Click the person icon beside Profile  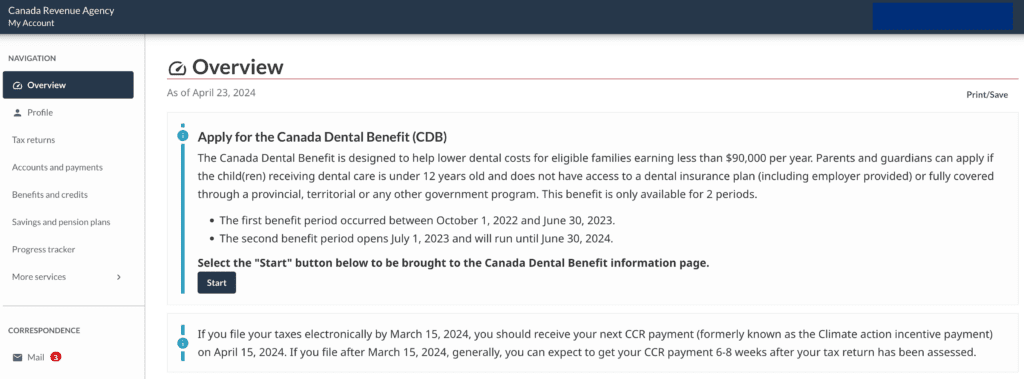(x=18, y=112)
